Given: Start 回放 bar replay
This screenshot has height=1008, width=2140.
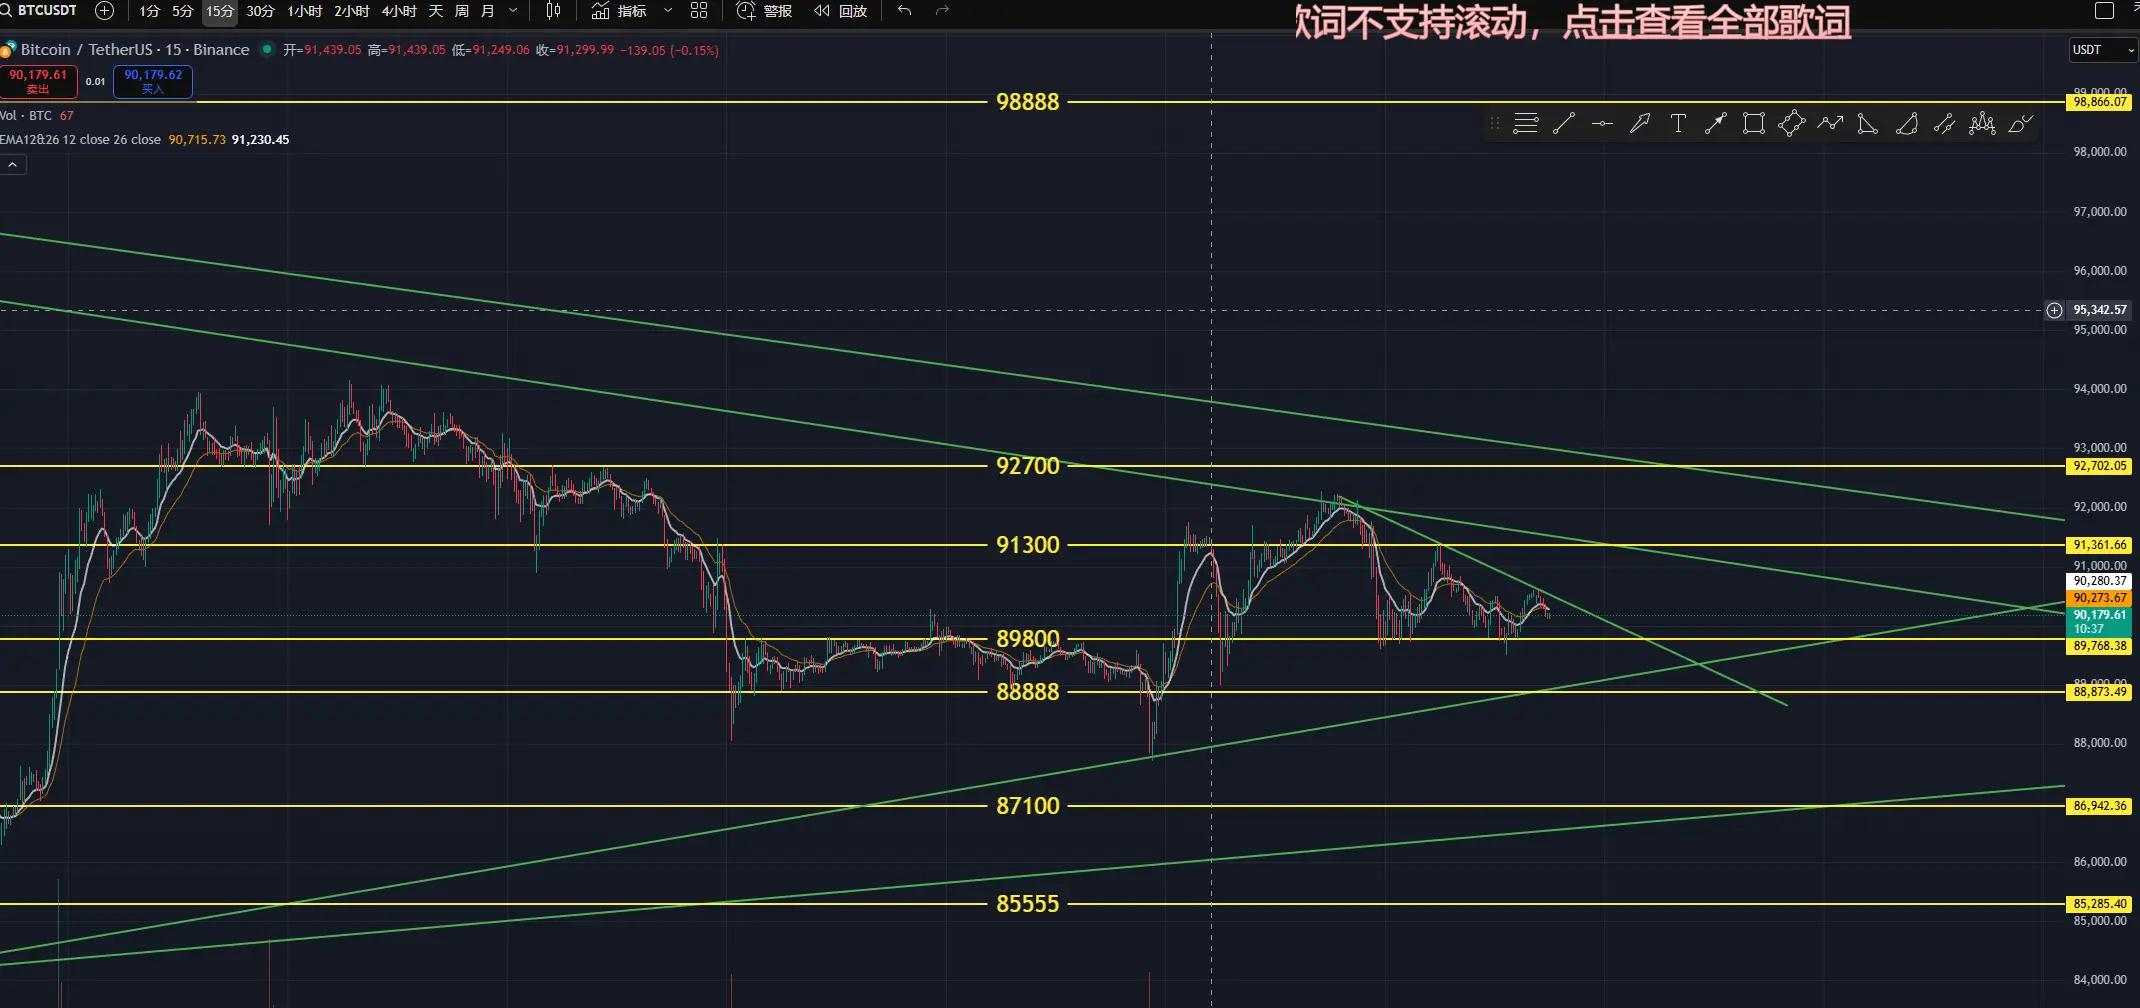Looking at the screenshot, I should pyautogui.click(x=840, y=11).
